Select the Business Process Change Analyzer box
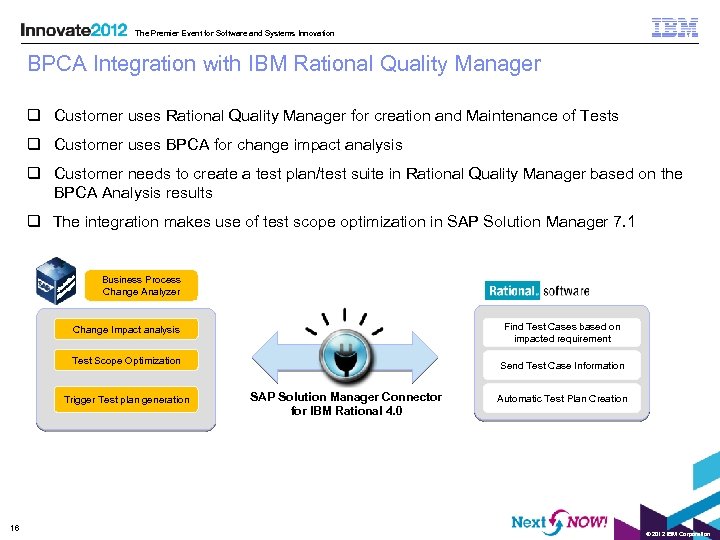 pos(141,286)
